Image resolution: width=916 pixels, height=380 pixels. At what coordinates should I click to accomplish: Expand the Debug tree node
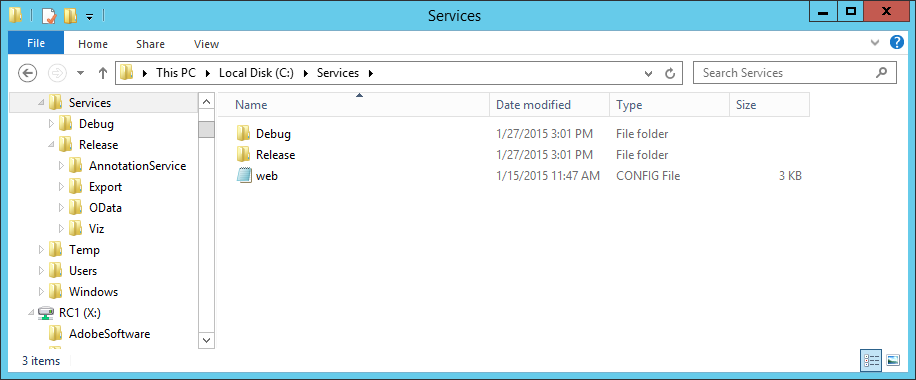click(x=51, y=124)
